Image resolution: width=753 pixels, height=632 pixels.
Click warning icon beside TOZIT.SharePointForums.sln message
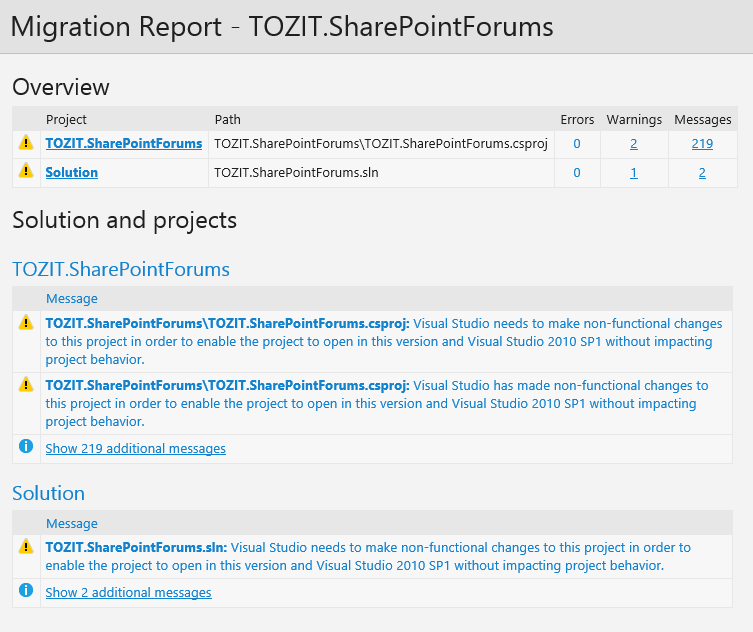pyautogui.click(x=26, y=546)
